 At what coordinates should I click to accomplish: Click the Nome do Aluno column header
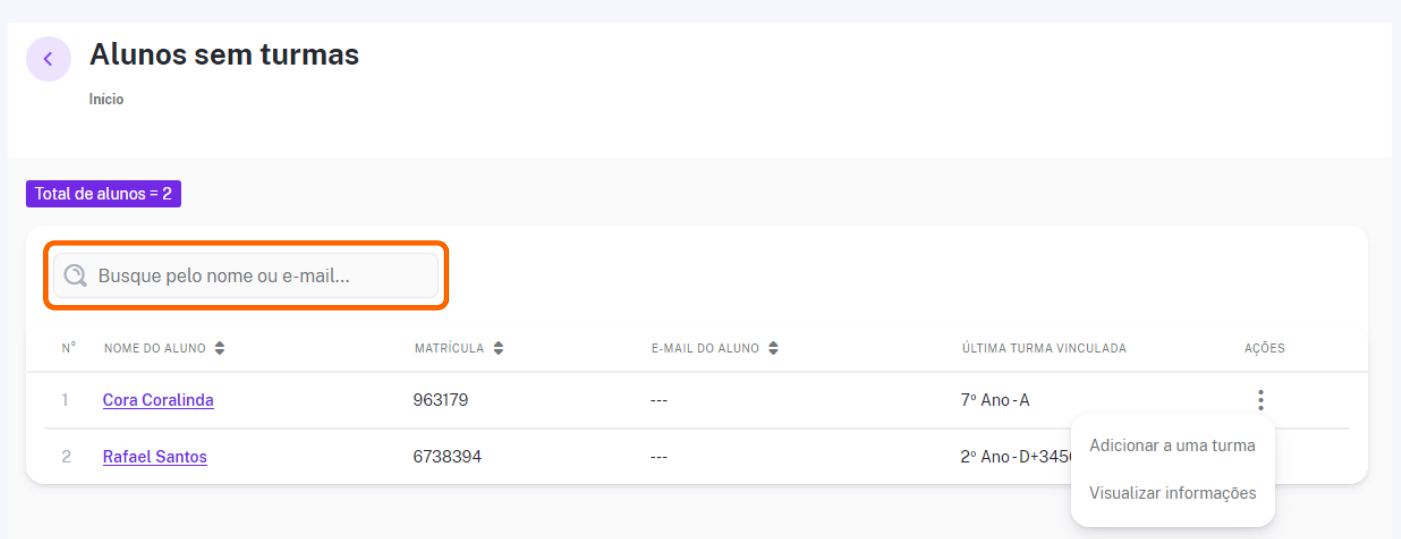click(x=155, y=348)
